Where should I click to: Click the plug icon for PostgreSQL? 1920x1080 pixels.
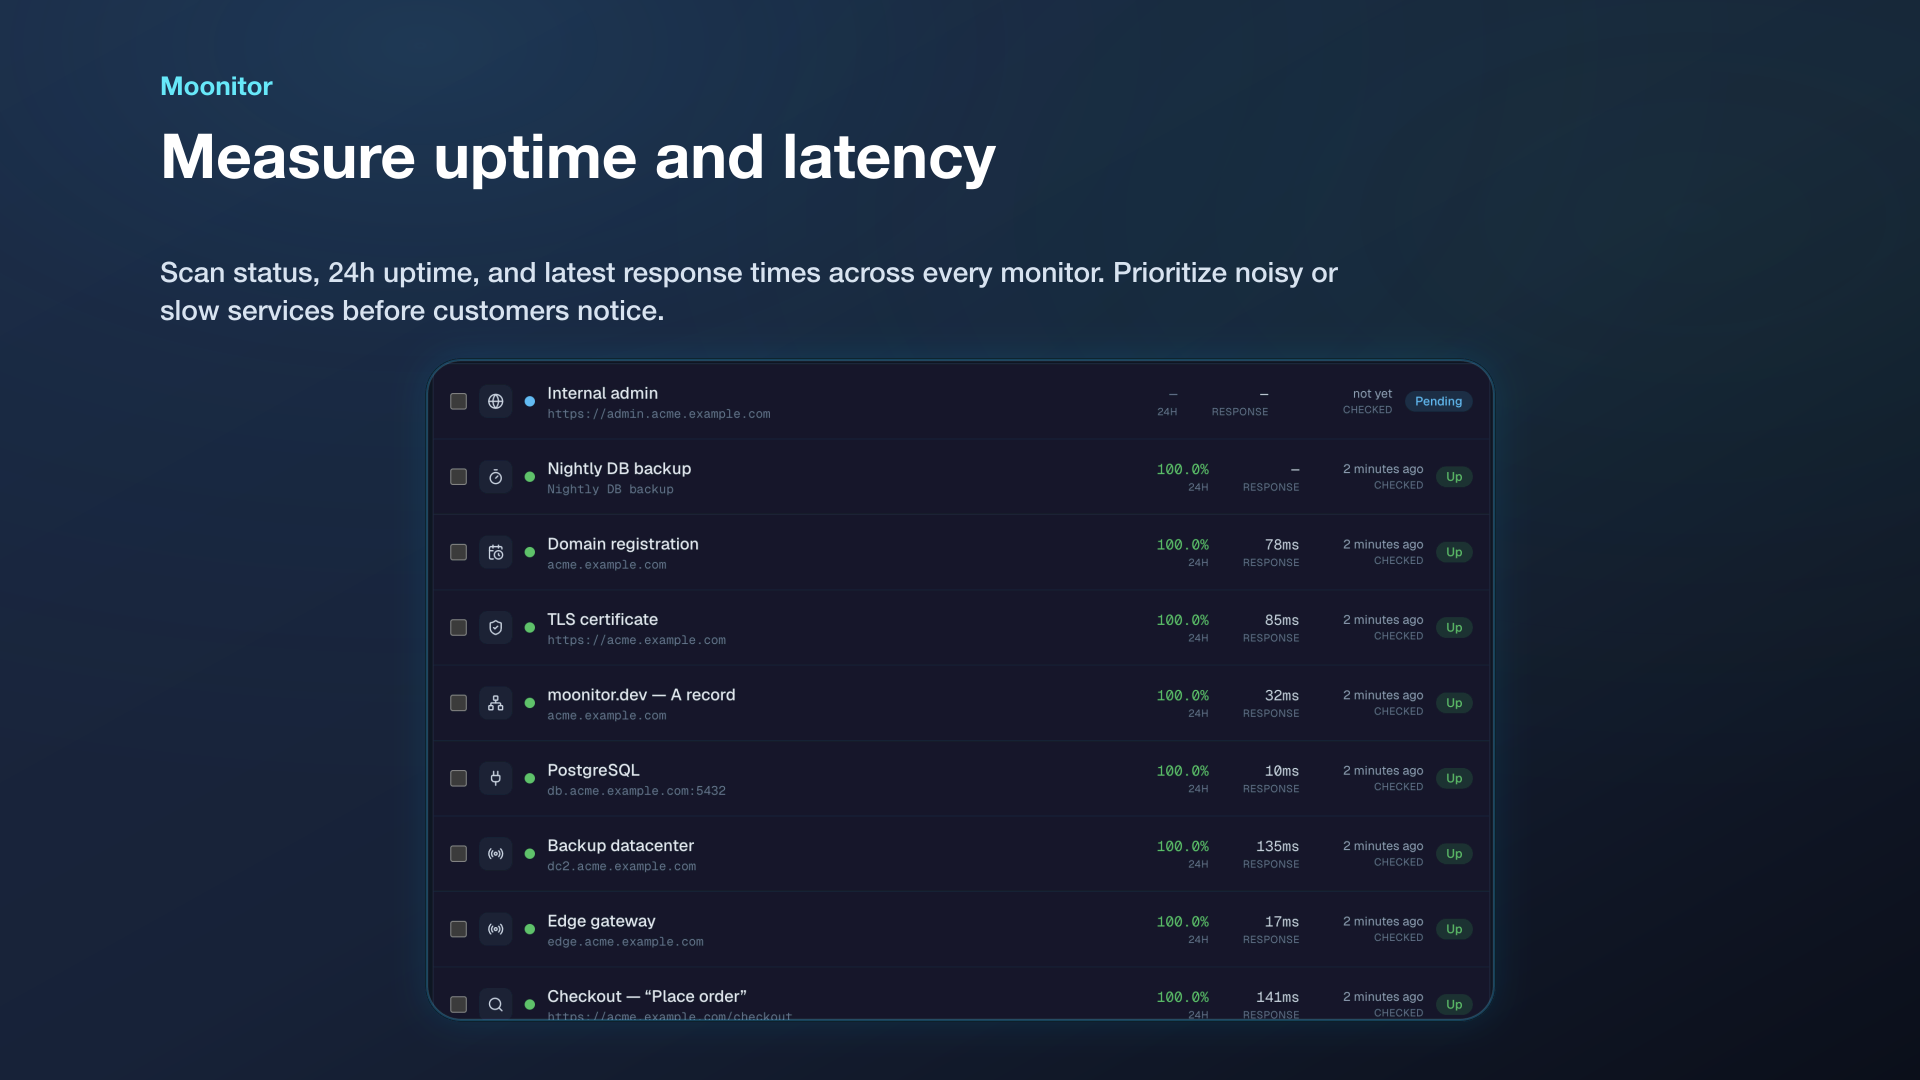pos(495,778)
